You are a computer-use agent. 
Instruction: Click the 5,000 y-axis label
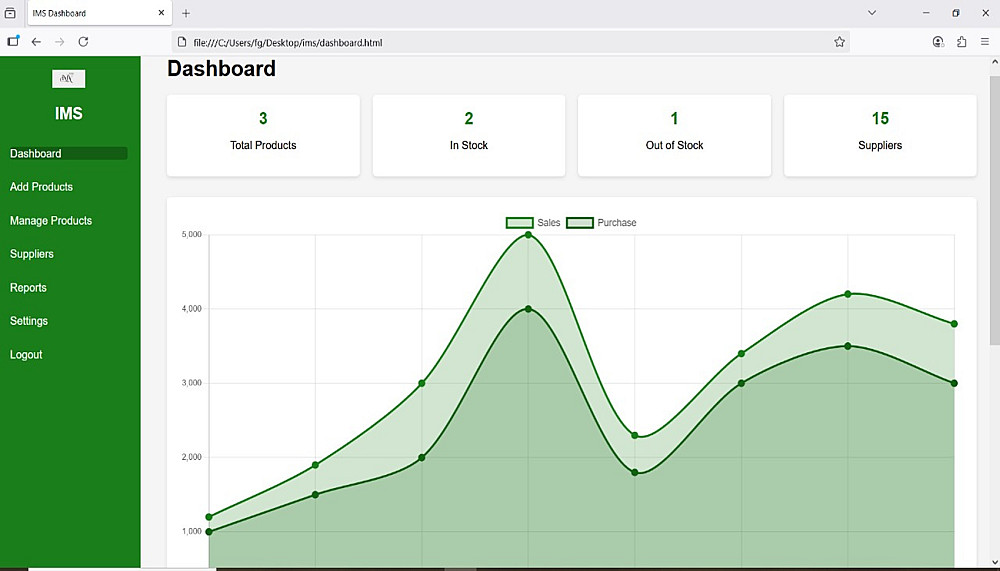(191, 235)
